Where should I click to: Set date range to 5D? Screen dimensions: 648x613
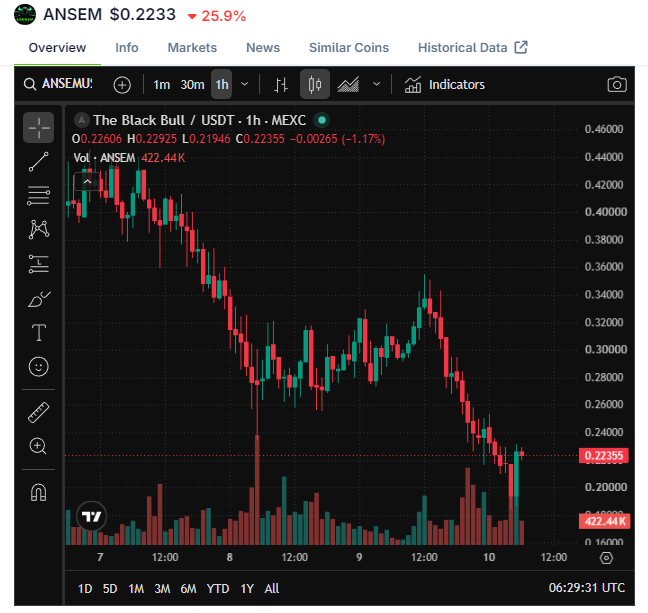[x=110, y=589]
